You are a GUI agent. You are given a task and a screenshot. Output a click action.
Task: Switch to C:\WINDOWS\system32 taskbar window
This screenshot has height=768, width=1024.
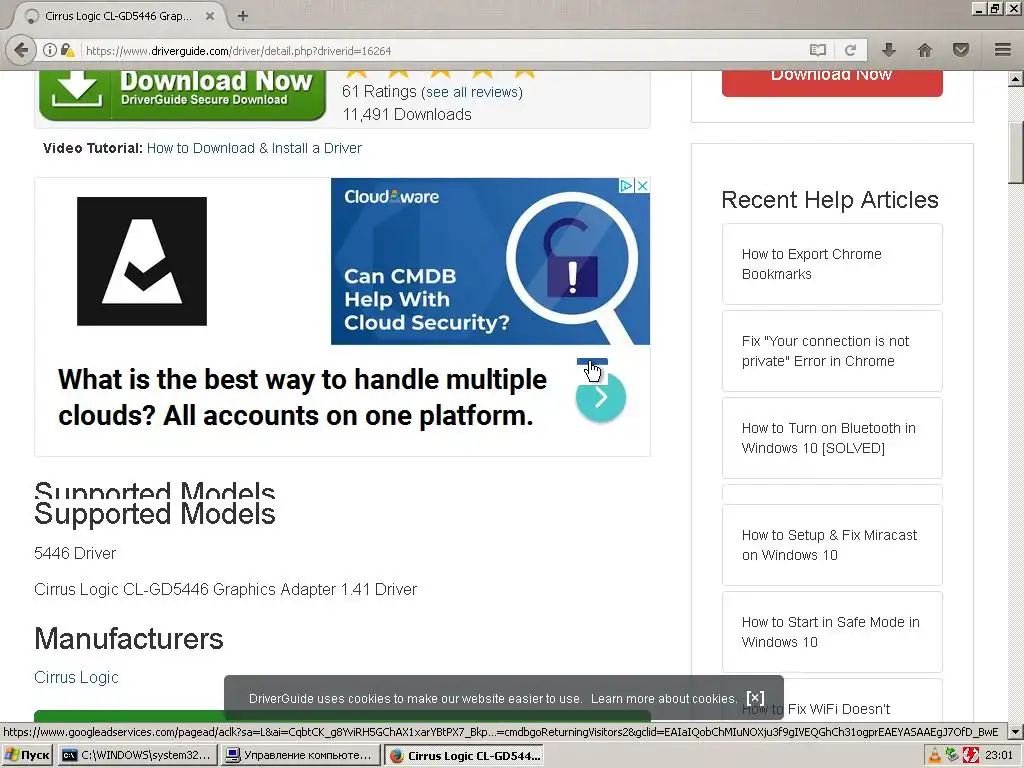pos(137,755)
